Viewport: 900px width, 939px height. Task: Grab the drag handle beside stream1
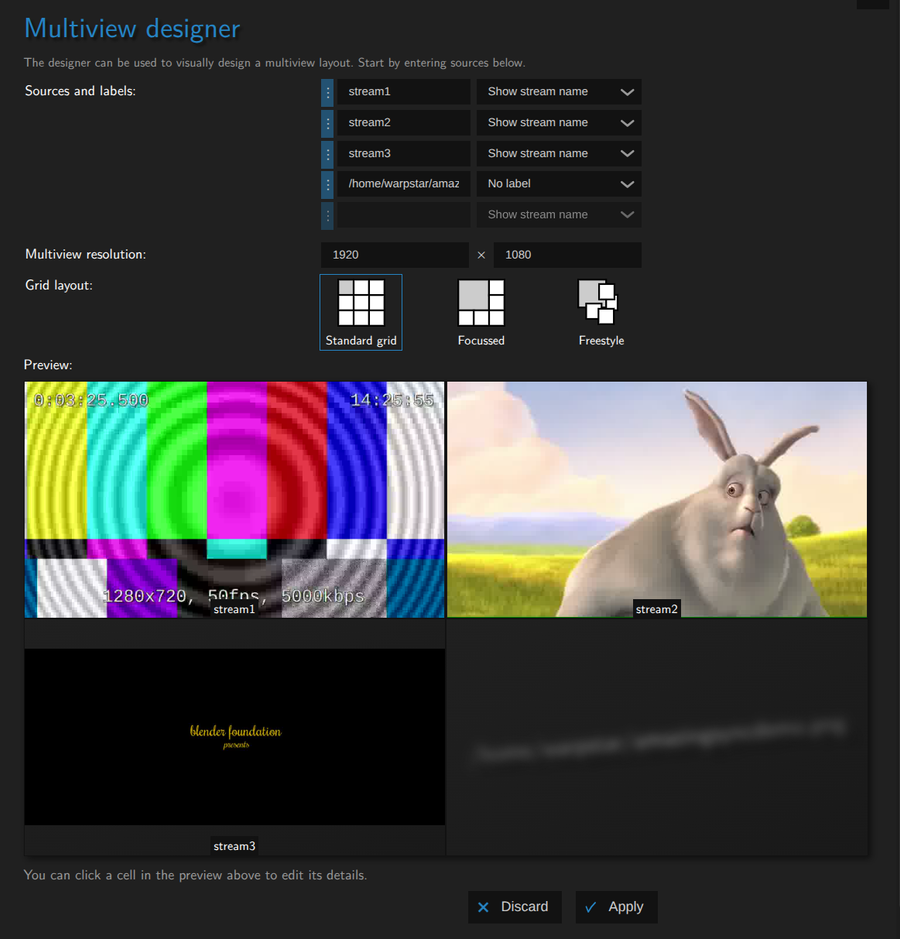pyautogui.click(x=327, y=92)
